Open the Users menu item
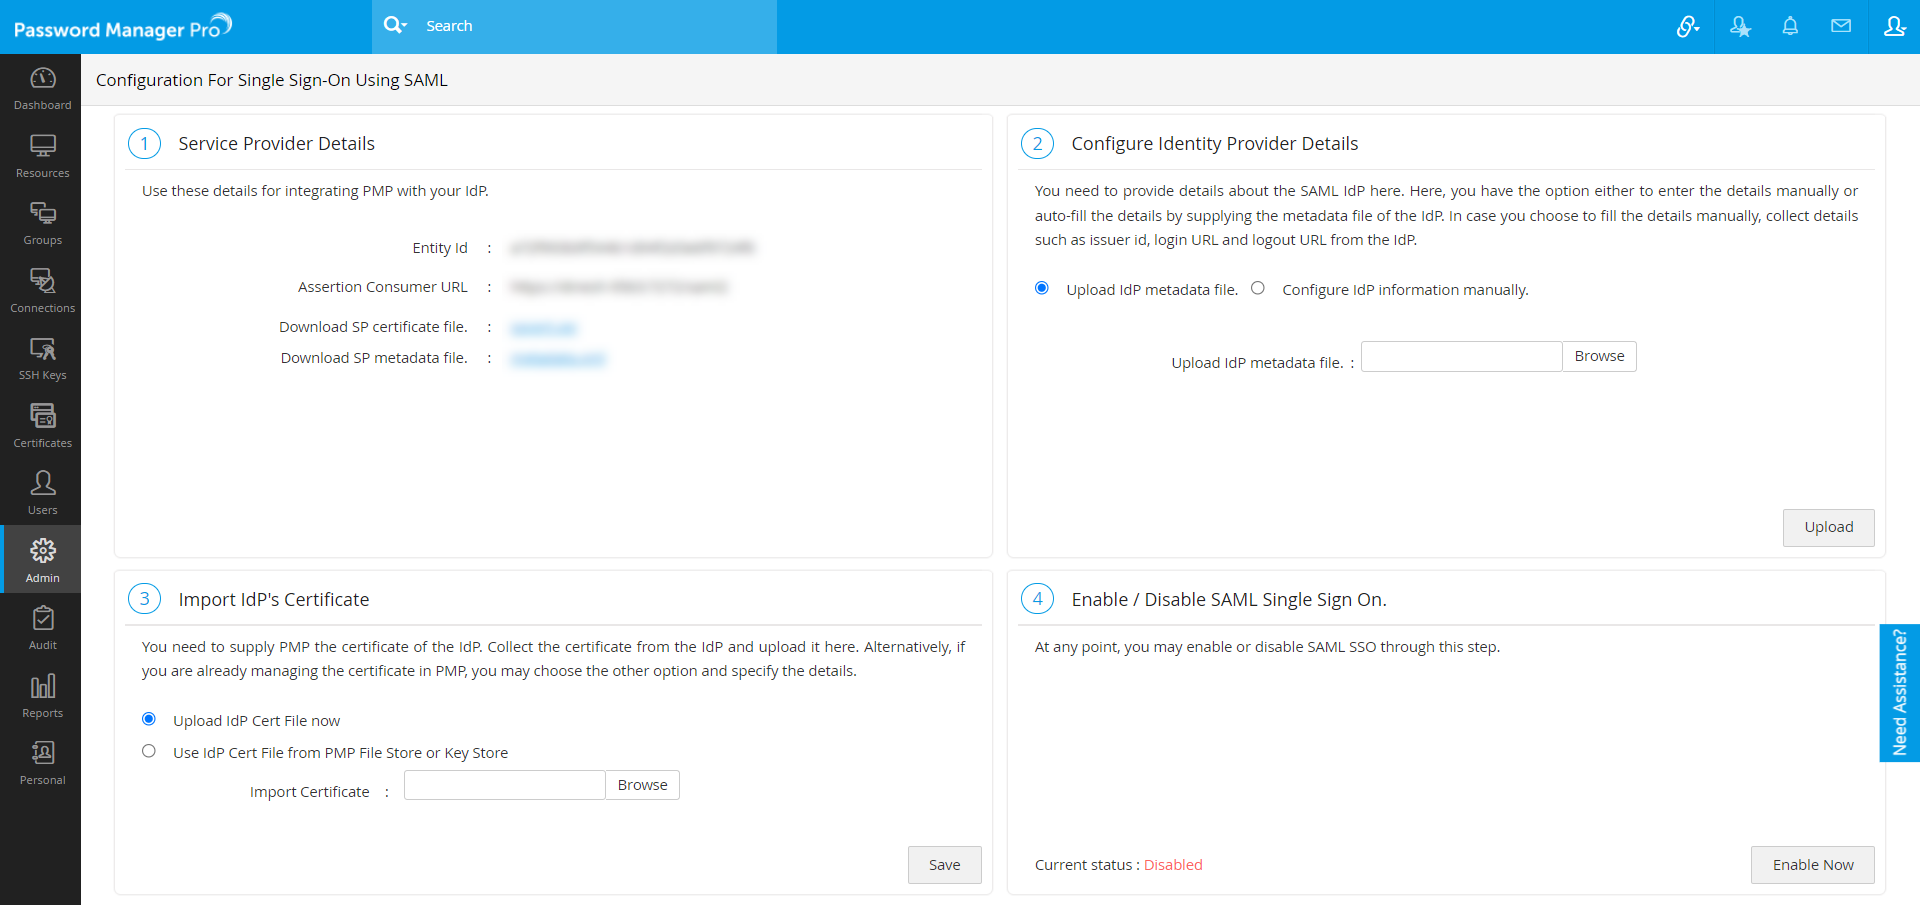 (x=42, y=493)
